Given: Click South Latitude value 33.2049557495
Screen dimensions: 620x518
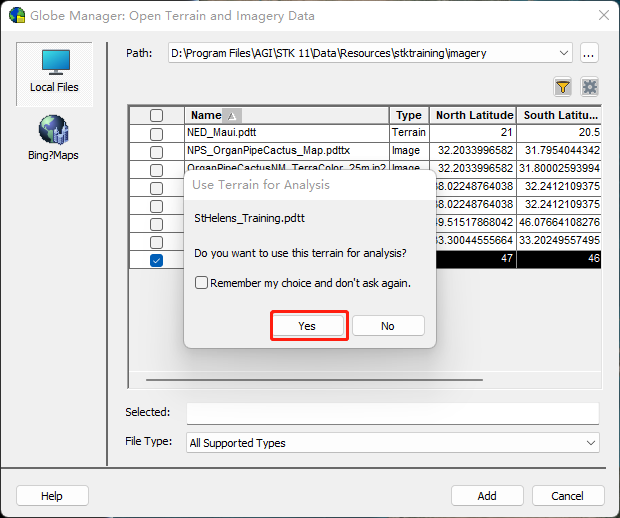Looking at the screenshot, I should point(560,240).
